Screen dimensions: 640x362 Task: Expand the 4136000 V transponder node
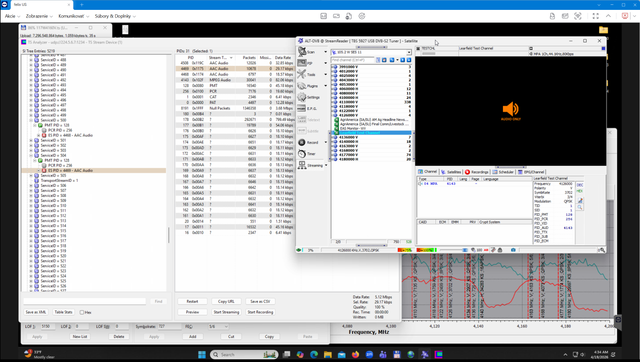point(332,137)
